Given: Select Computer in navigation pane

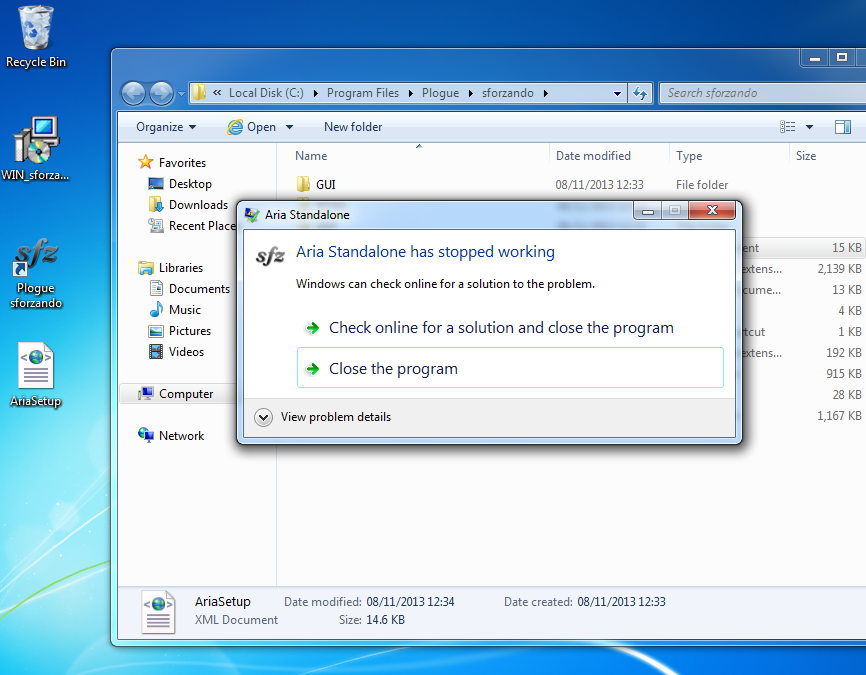Looking at the screenshot, I should (x=178, y=393).
